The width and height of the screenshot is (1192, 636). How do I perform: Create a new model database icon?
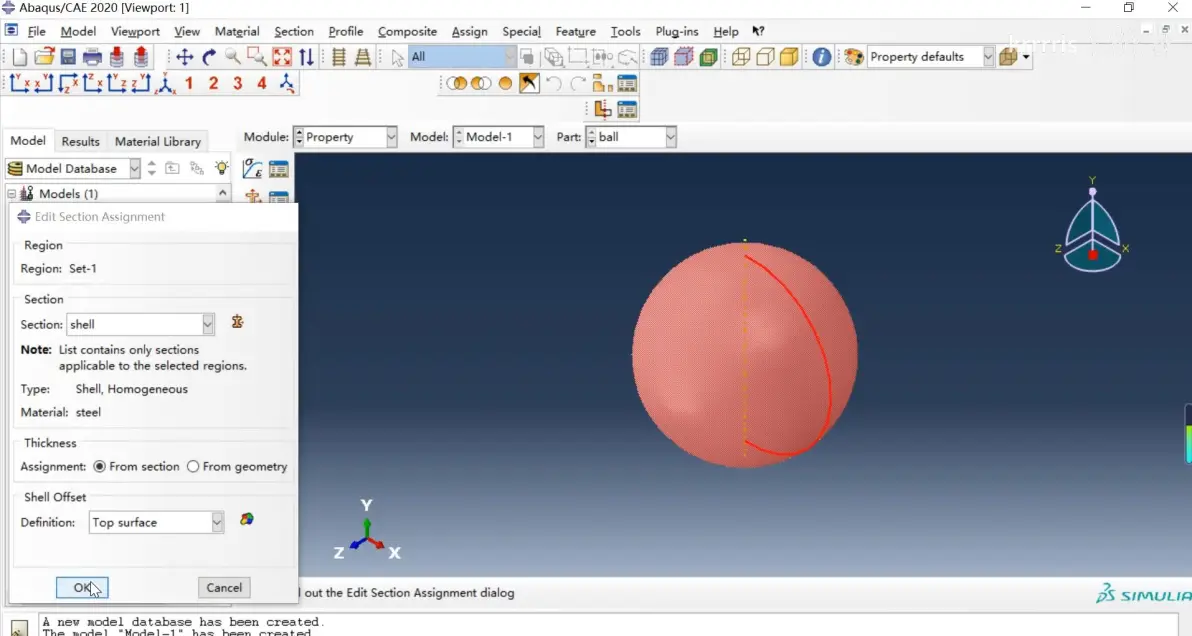[x=20, y=57]
